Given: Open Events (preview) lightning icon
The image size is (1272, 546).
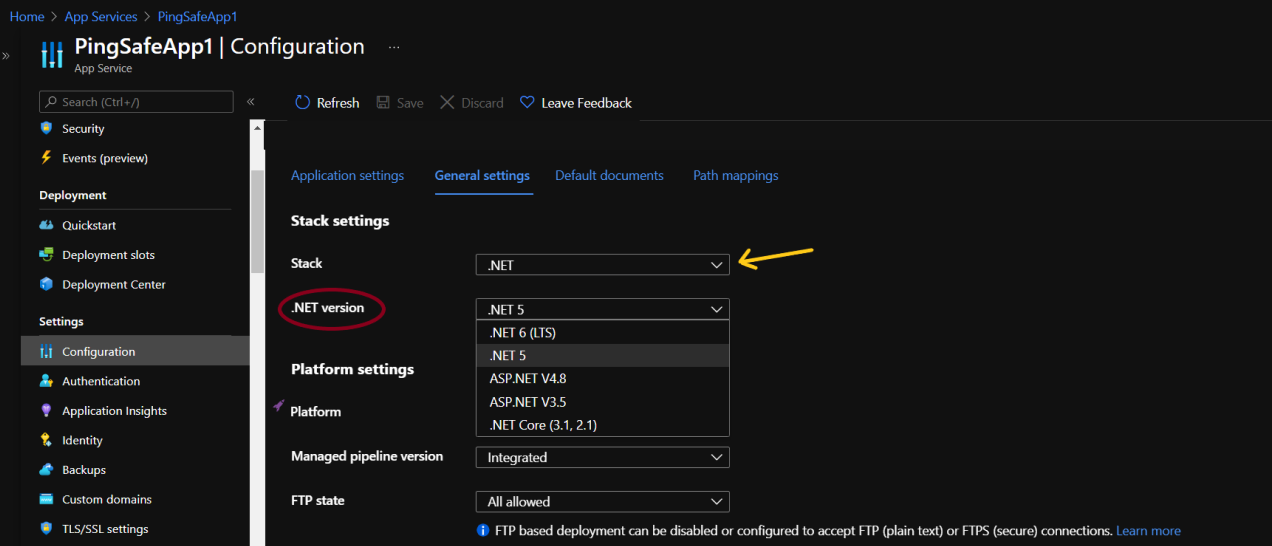Looking at the screenshot, I should tap(46, 158).
